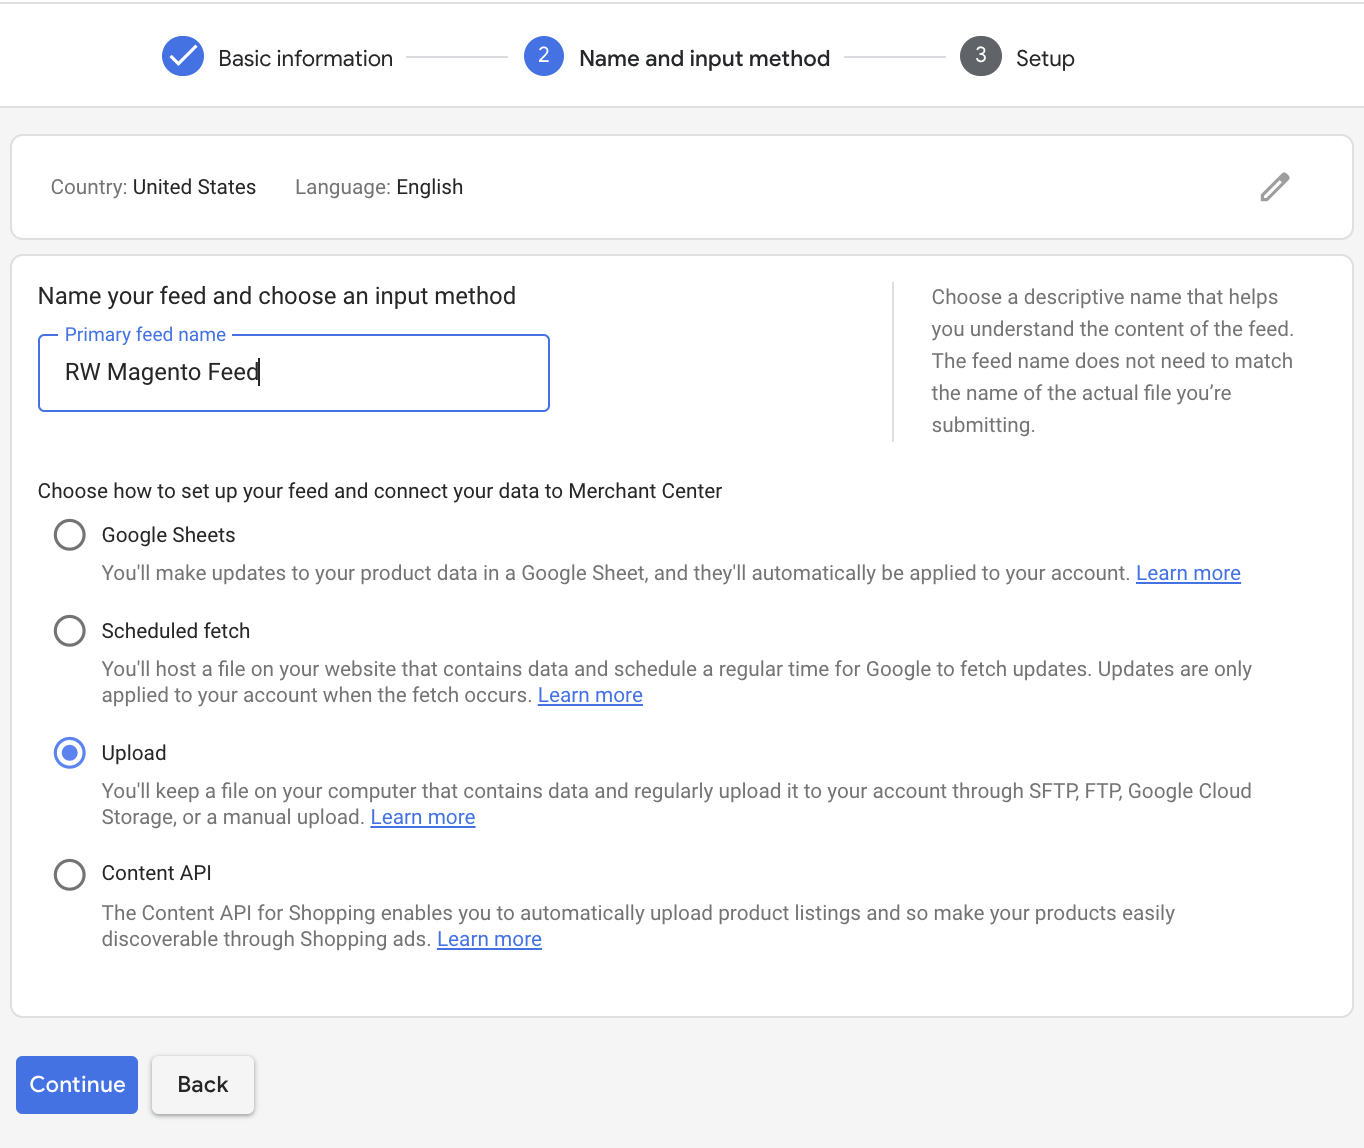Open Learn more link for Scheduled fetch
This screenshot has width=1364, height=1148.
point(590,695)
